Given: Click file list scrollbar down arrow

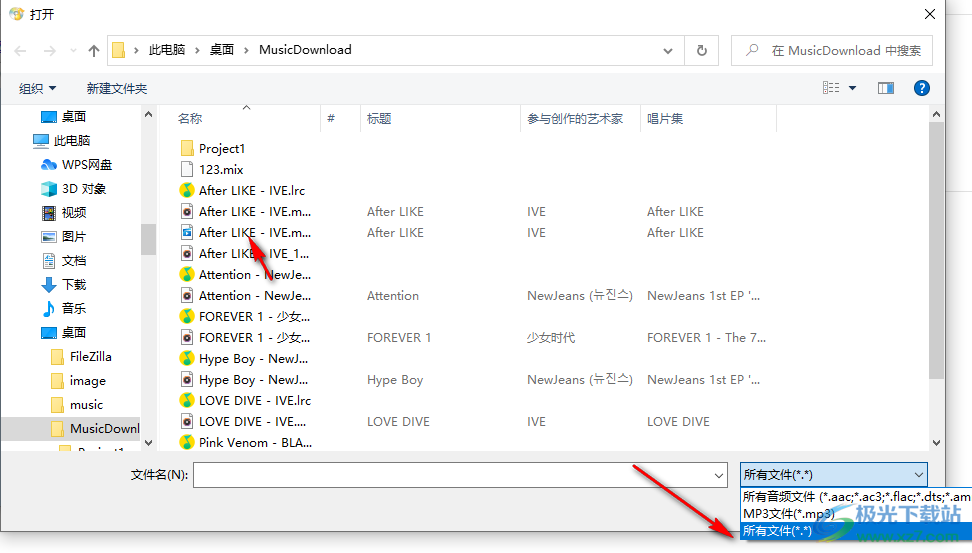Looking at the screenshot, I should tap(936, 443).
